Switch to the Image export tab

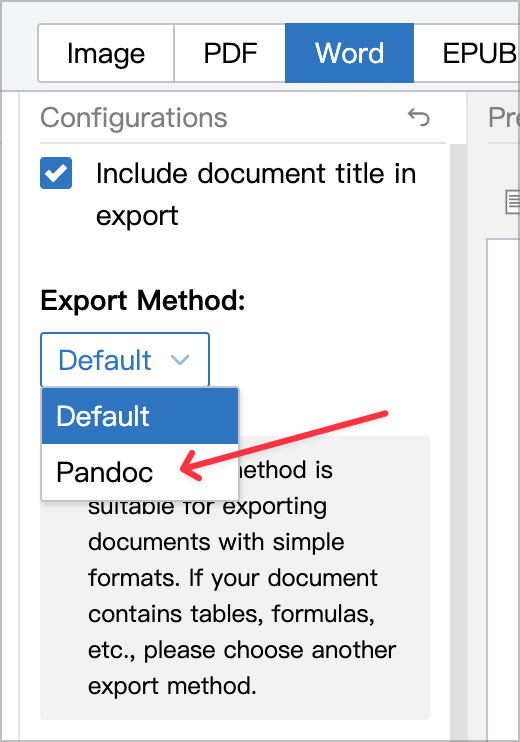[106, 53]
